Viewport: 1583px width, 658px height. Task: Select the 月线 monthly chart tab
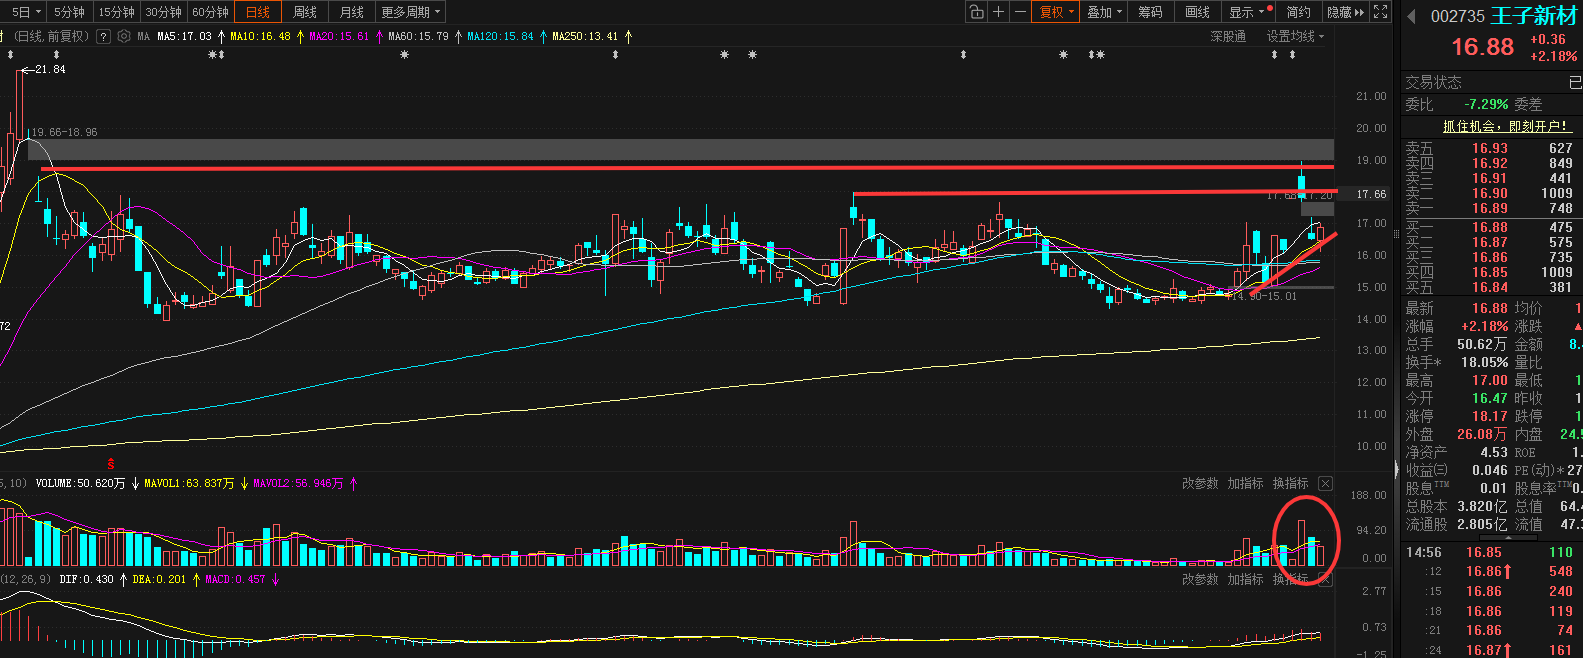(x=352, y=12)
